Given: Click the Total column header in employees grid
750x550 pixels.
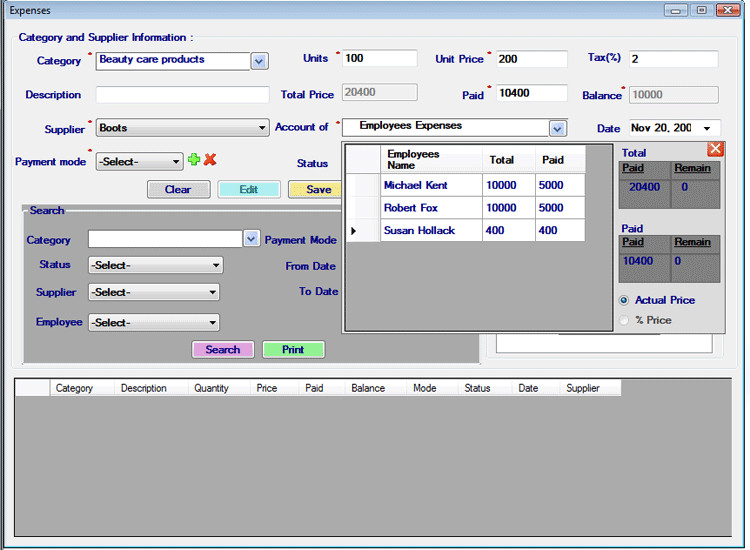Looking at the screenshot, I should pos(508,160).
